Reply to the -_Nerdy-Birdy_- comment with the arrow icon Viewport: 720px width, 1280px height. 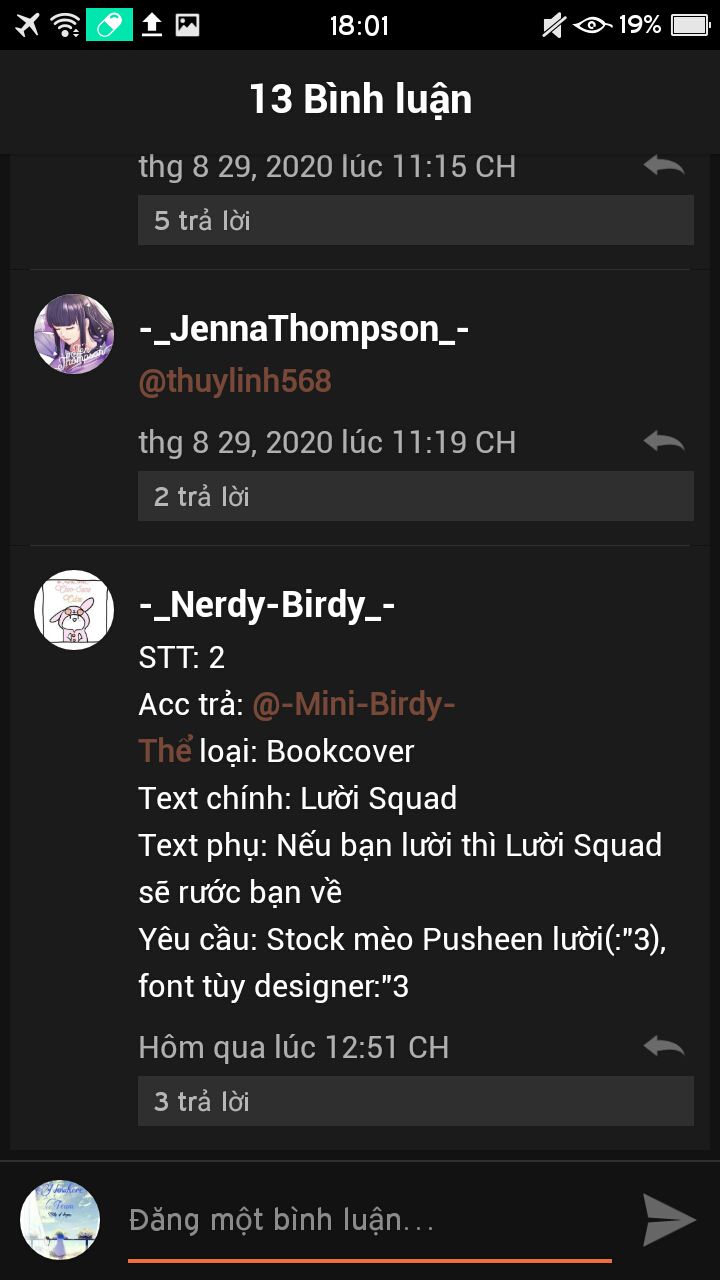(x=664, y=1047)
